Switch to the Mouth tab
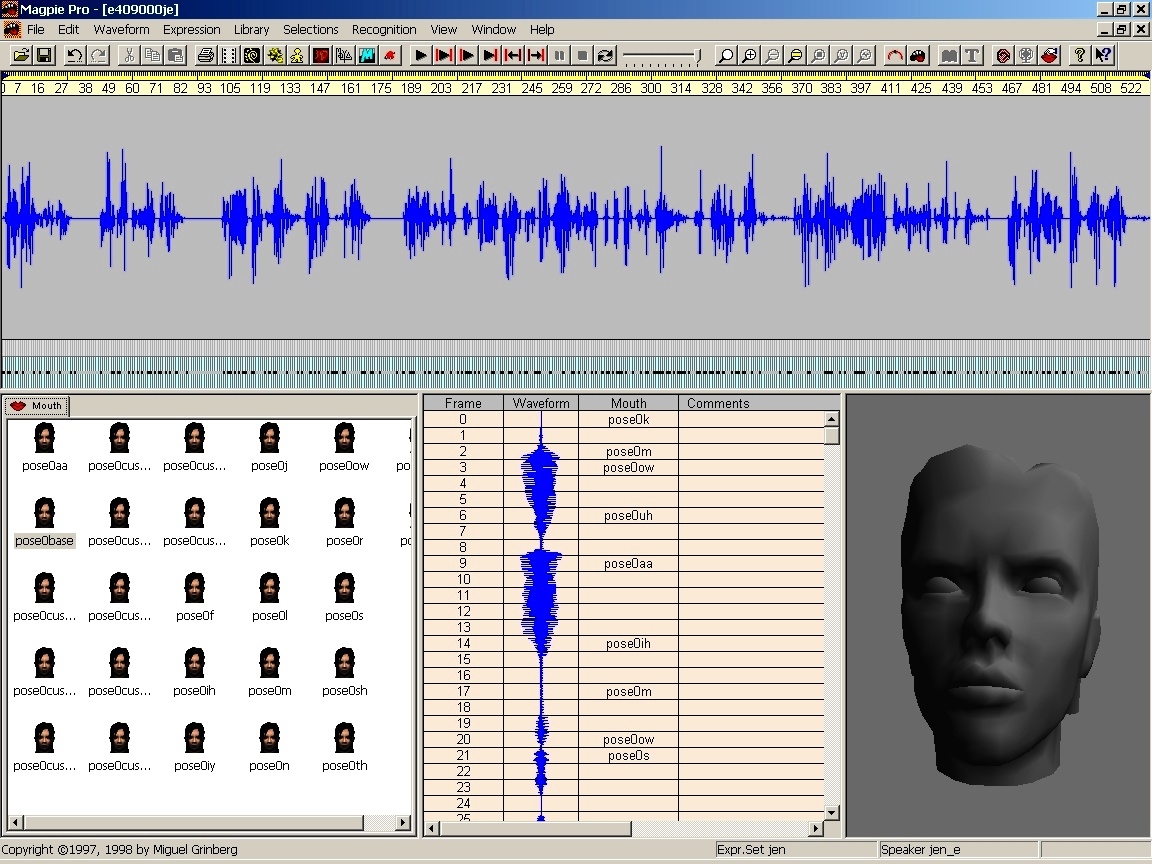The width and height of the screenshot is (1152, 864). click(x=36, y=406)
